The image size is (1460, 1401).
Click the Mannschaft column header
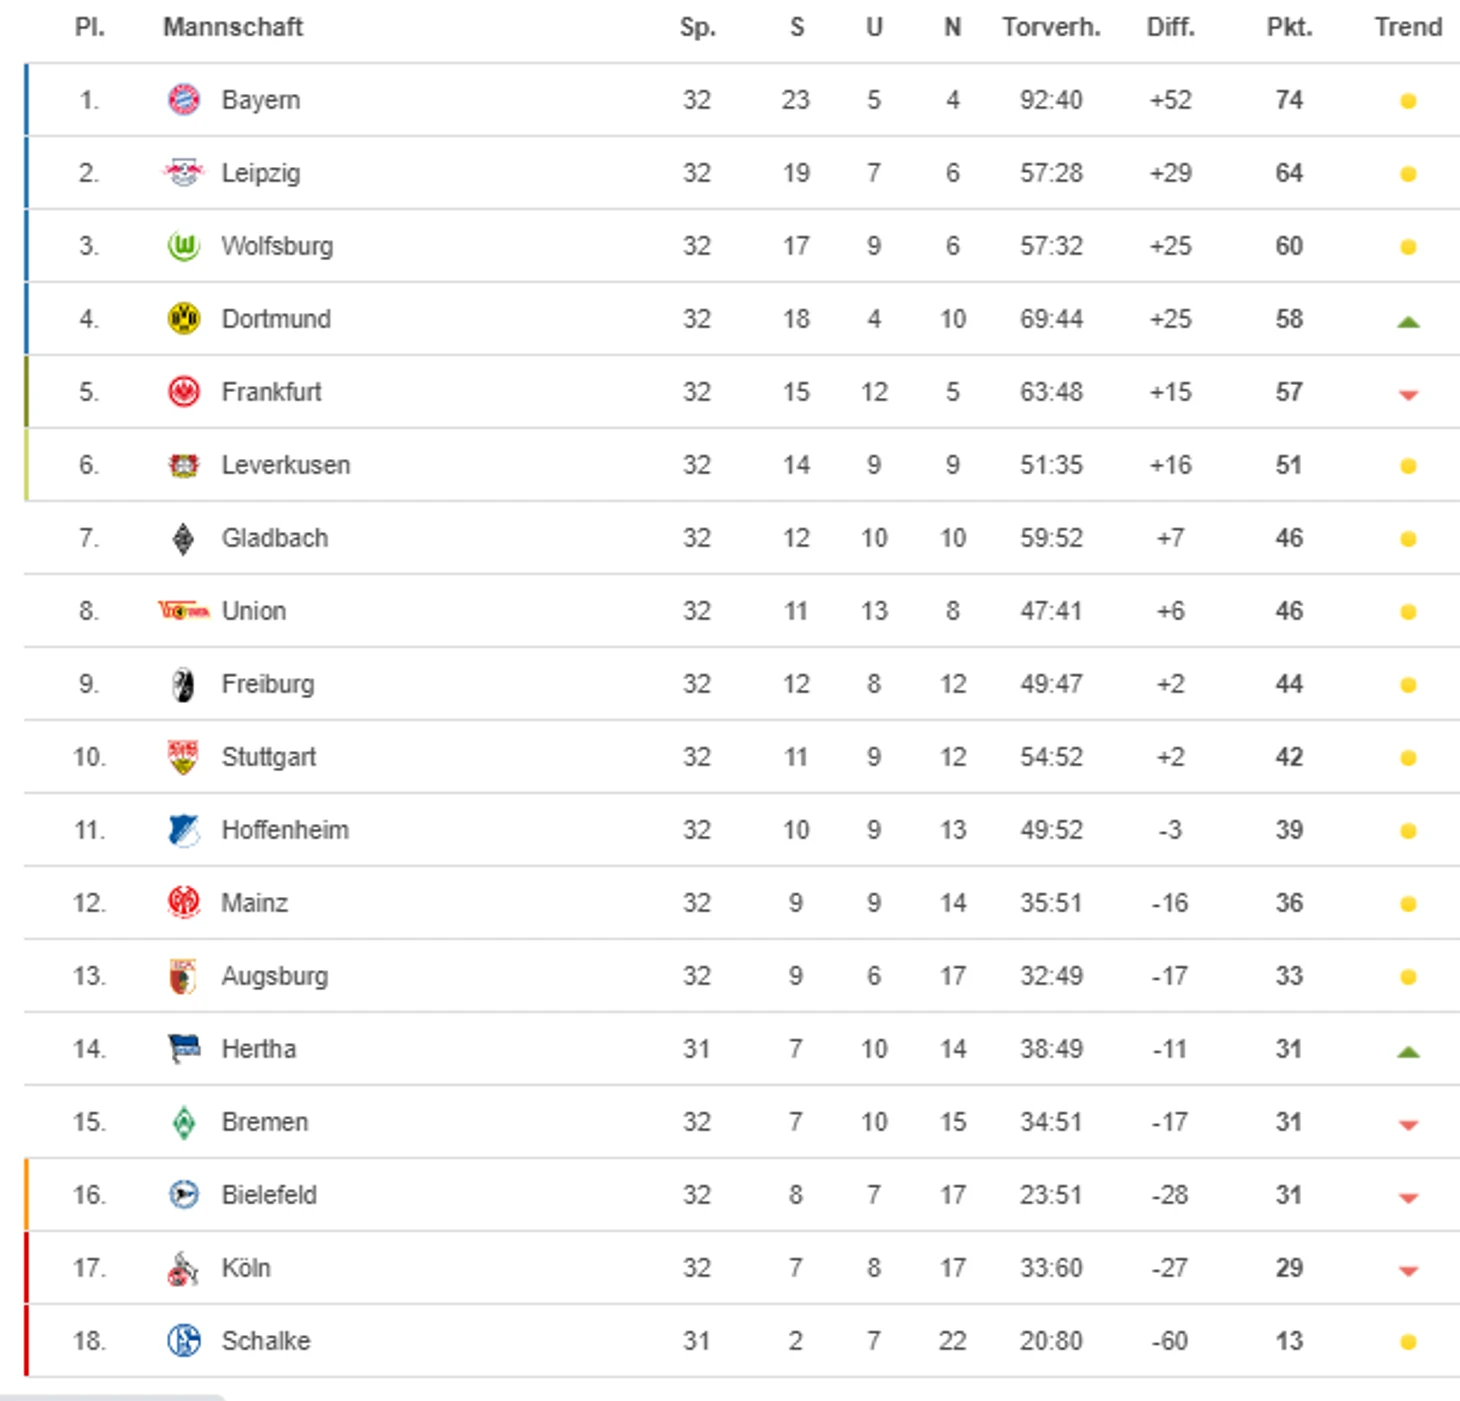coord(233,27)
